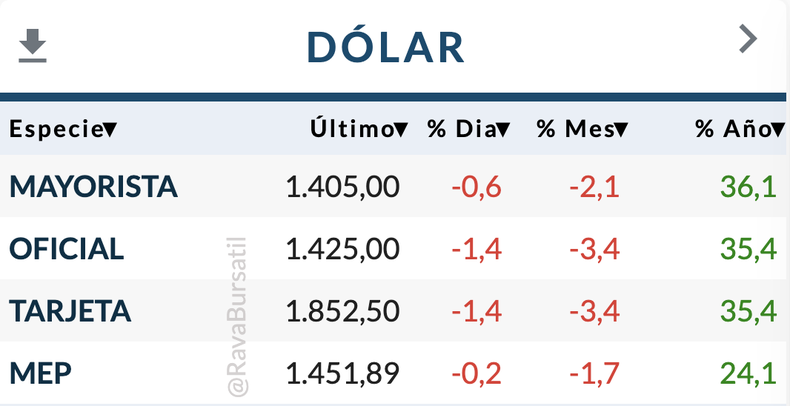
Task: Click MAYORISTA yearly change 36,1
Action: tap(748, 186)
